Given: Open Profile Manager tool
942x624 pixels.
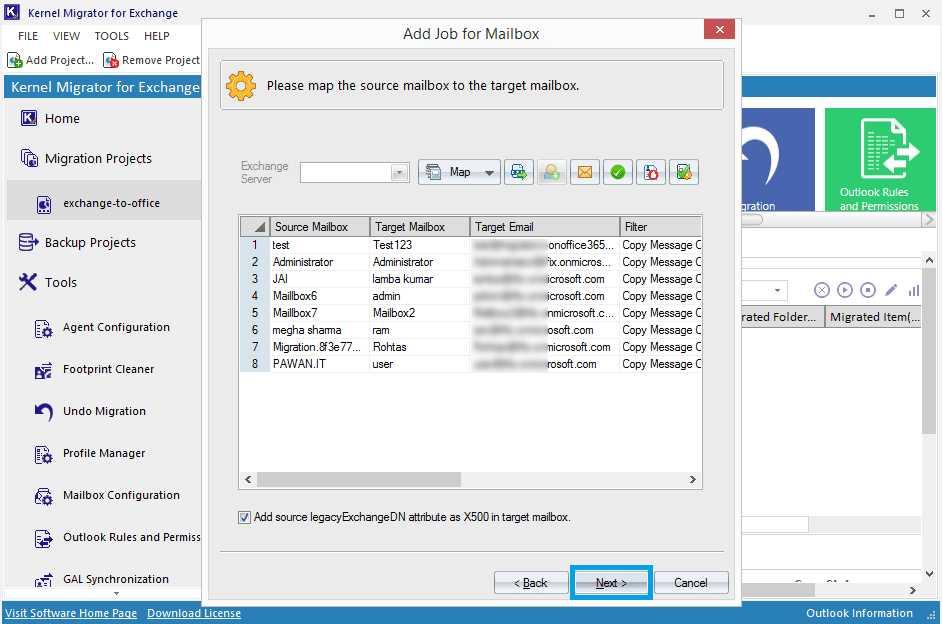Looking at the screenshot, I should click(90, 454).
